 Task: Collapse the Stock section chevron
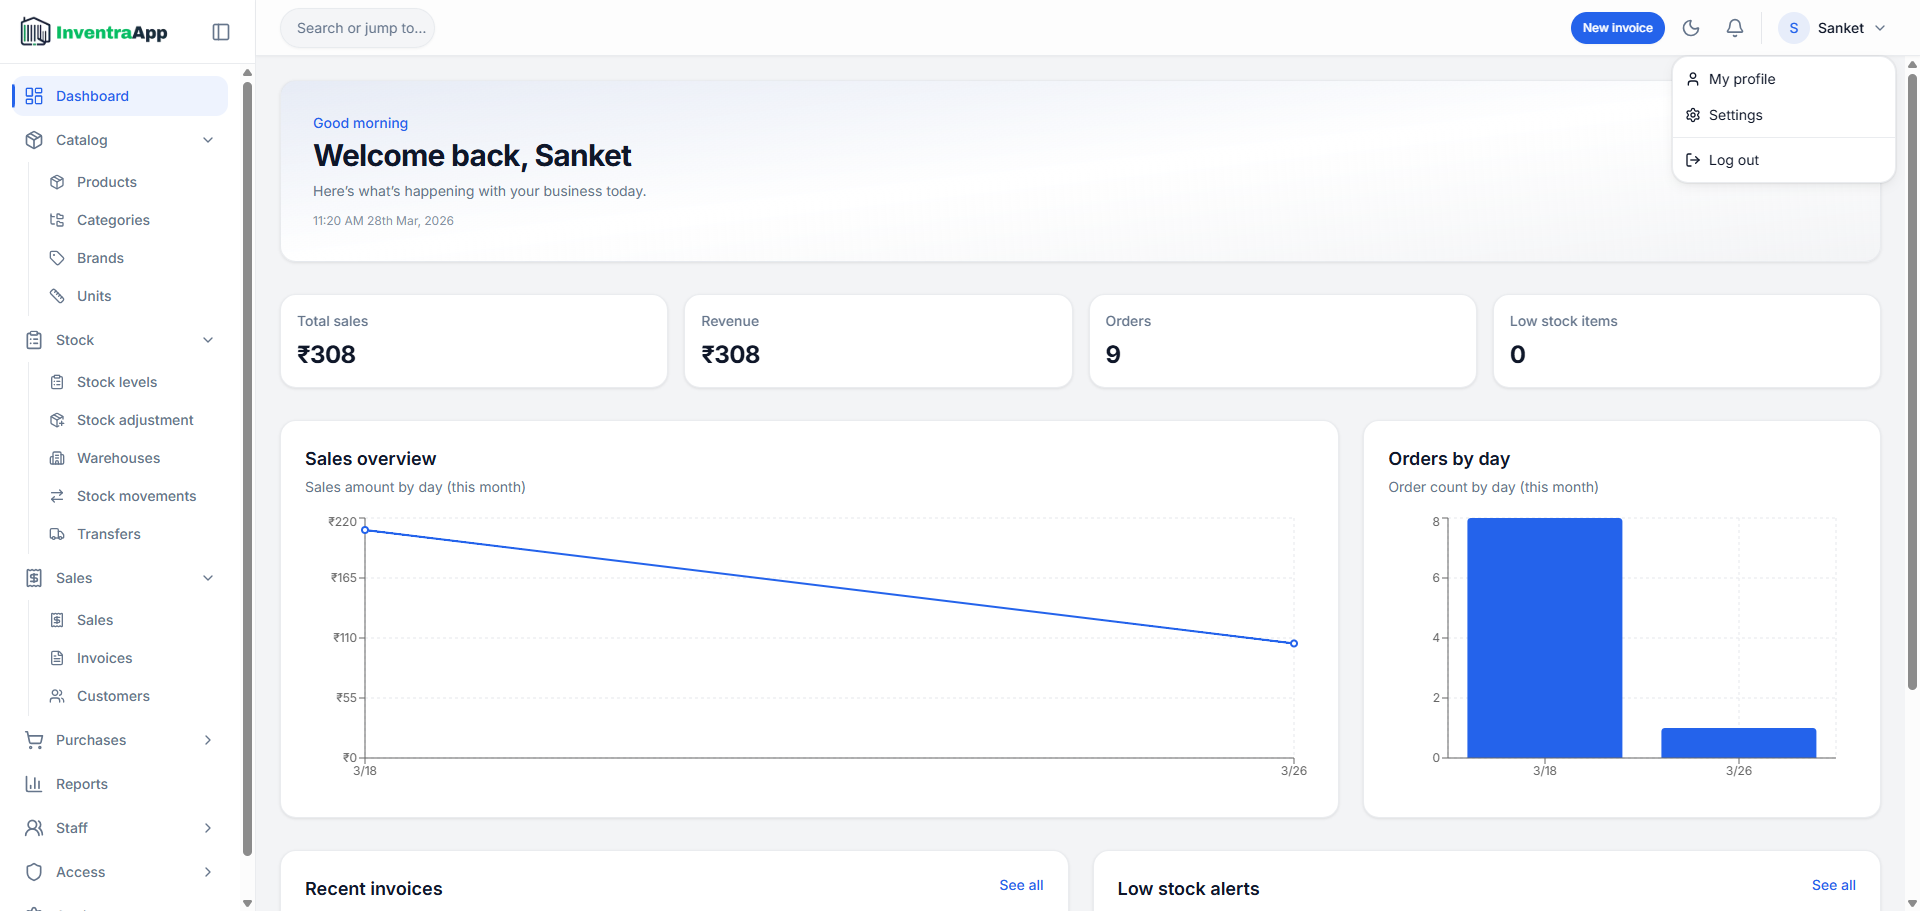[x=208, y=339]
